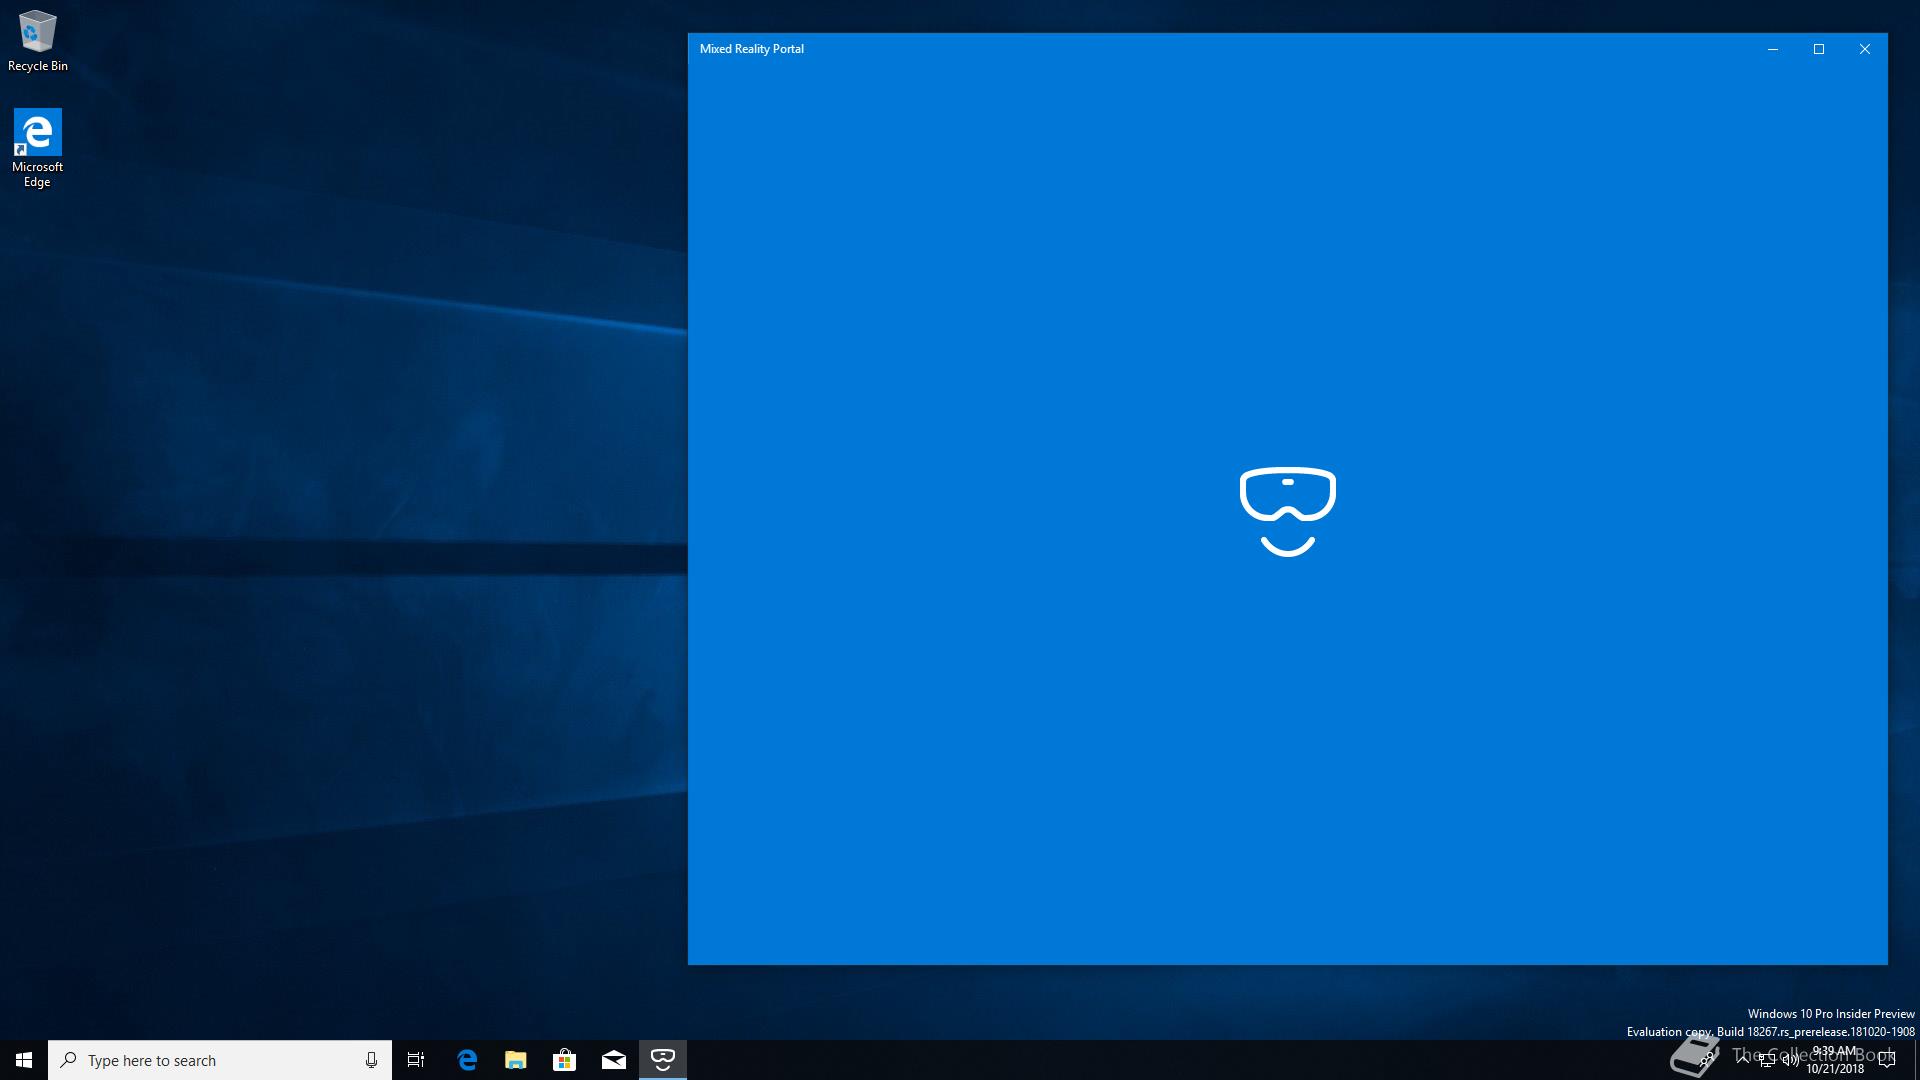This screenshot has width=1920, height=1080.
Task: Open the Mail app from the taskbar
Action: 613,1060
